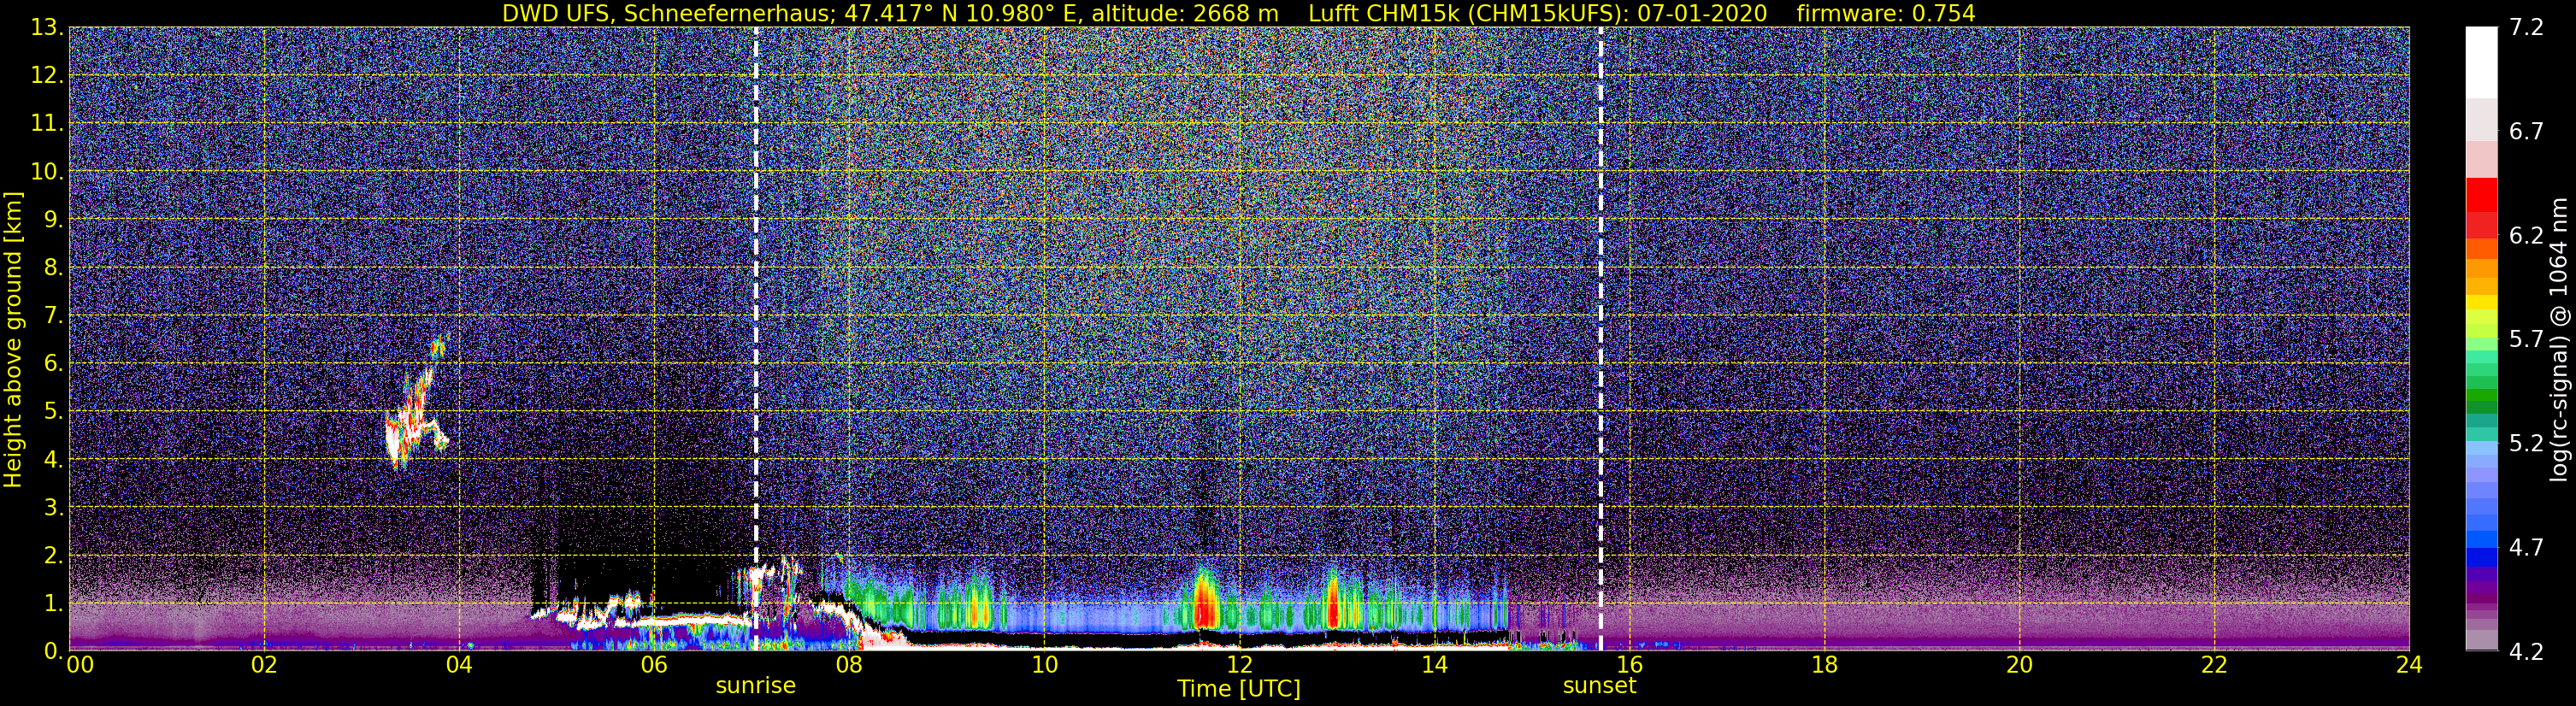Click the x-axis time tick 08
This screenshot has height=706, width=2576.
point(849,665)
